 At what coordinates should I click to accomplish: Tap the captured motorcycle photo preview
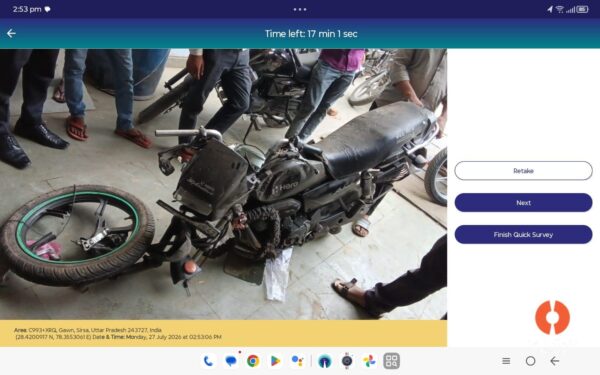click(x=223, y=184)
